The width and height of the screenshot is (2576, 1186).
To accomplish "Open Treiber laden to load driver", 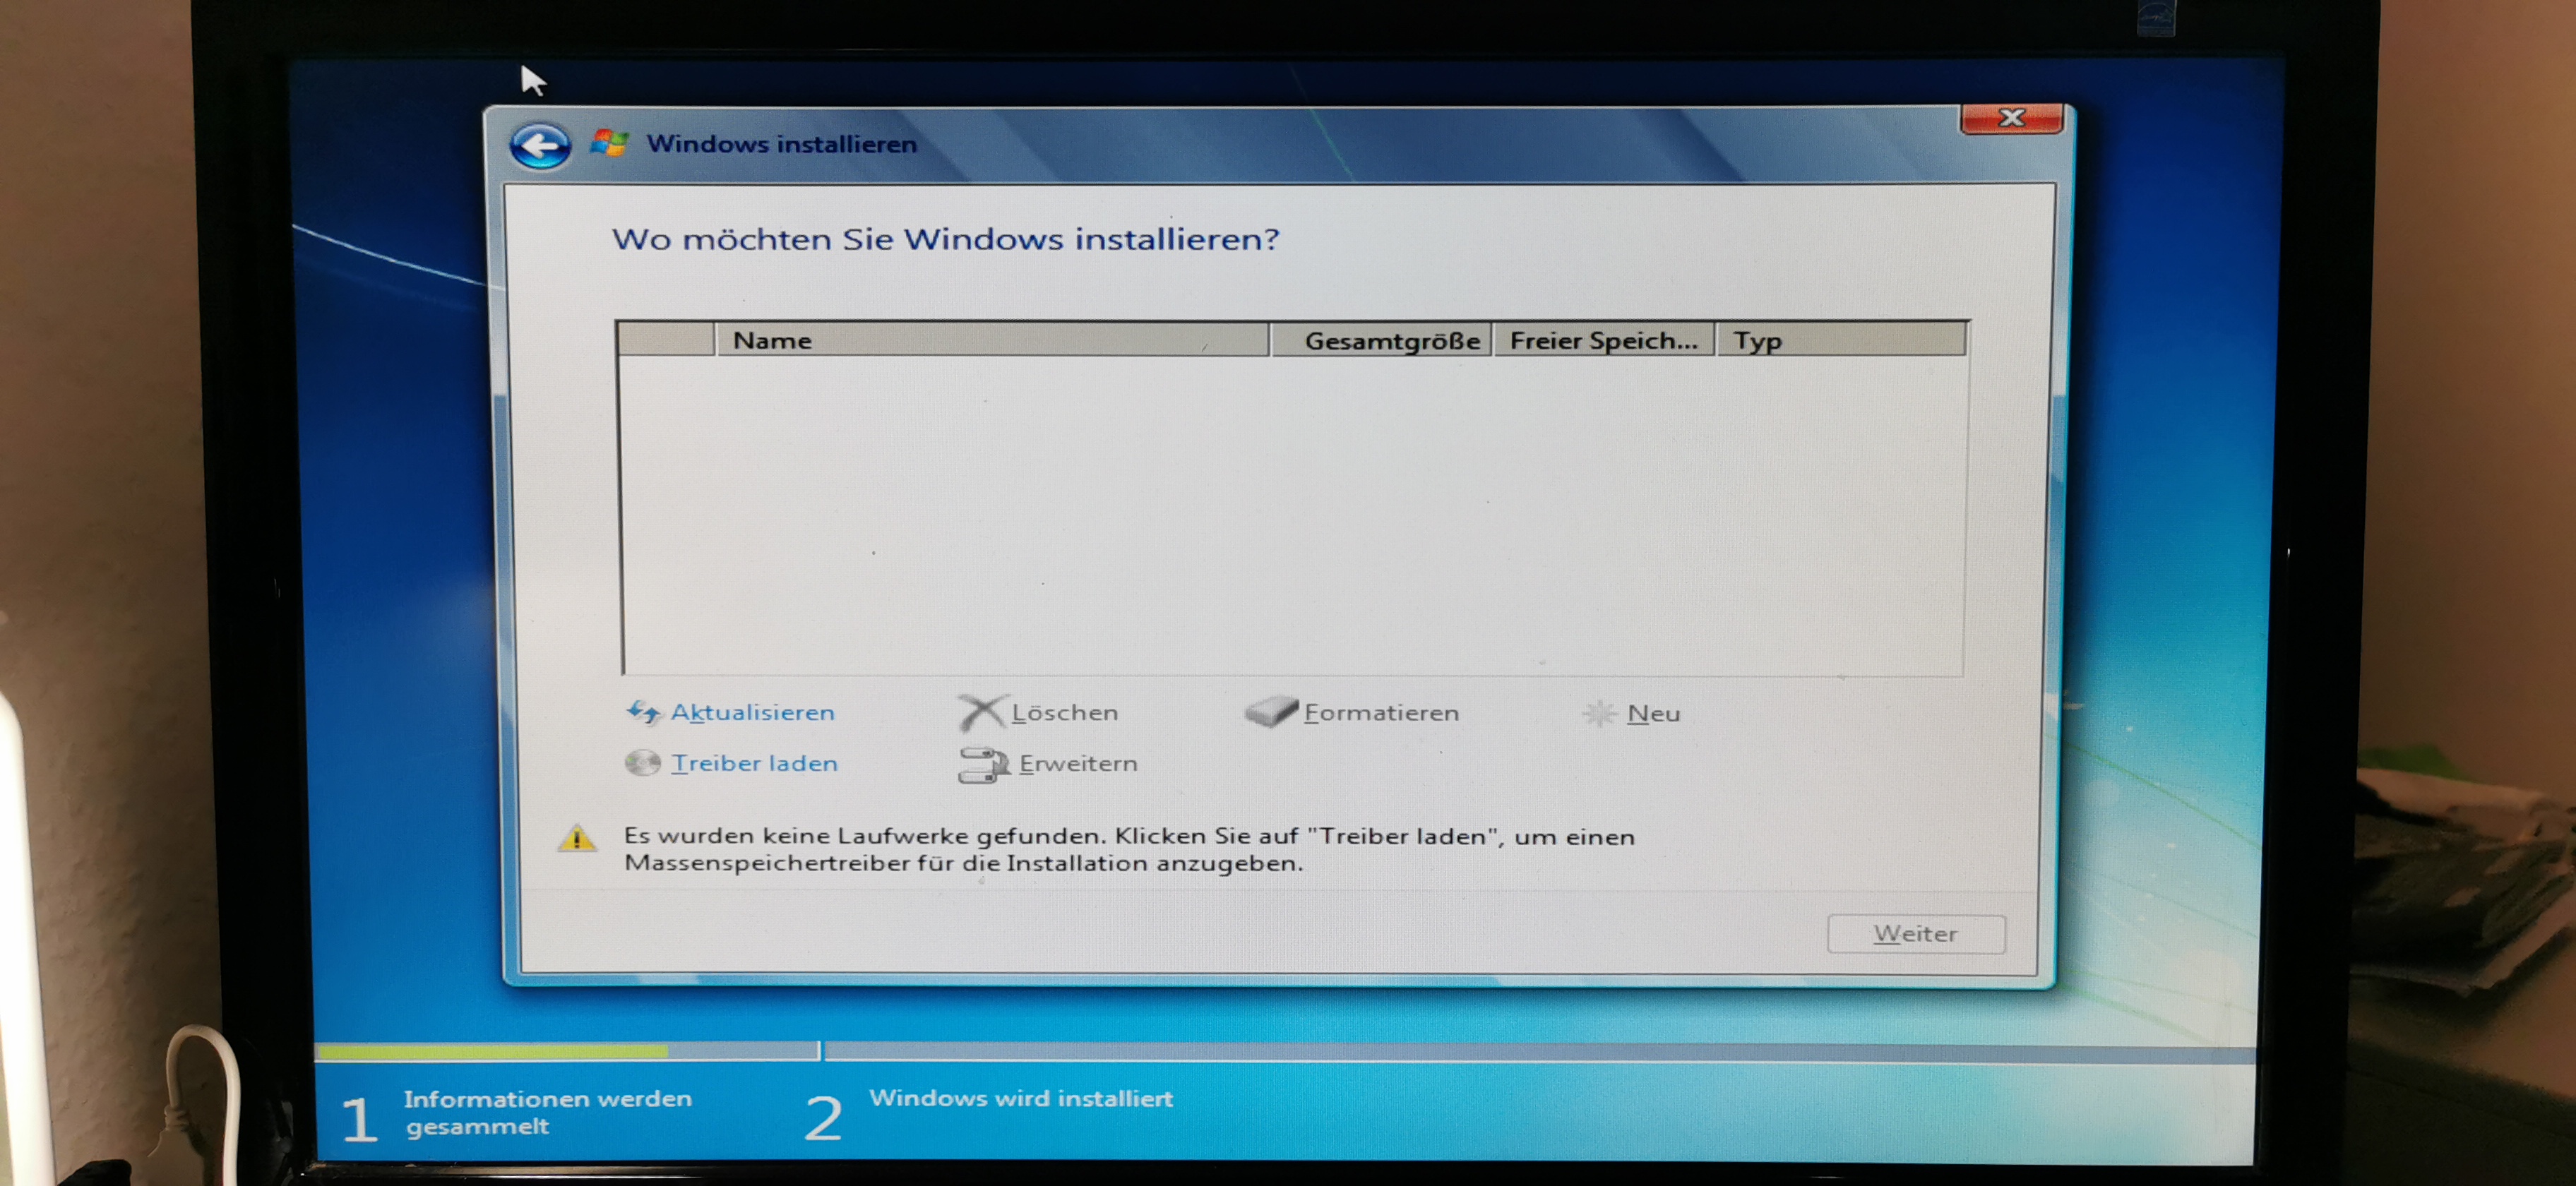I will point(754,763).
